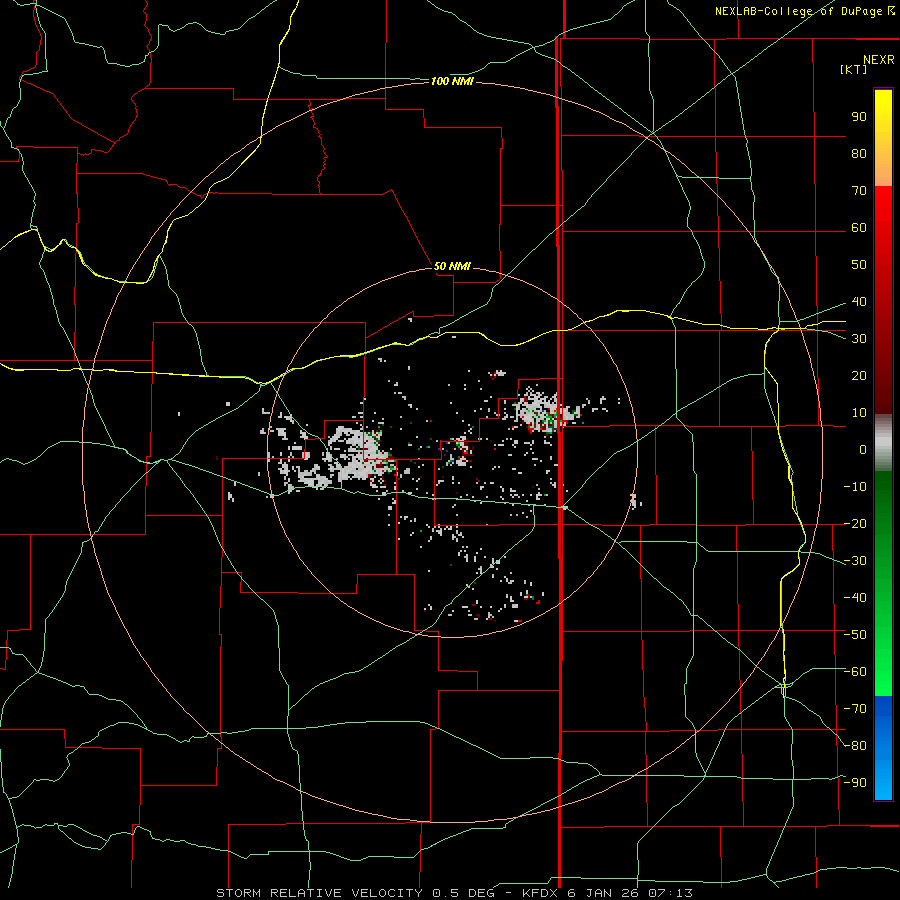Click the STORM RELATIVE VELOCITY 0.5 DEG caption

(356, 893)
